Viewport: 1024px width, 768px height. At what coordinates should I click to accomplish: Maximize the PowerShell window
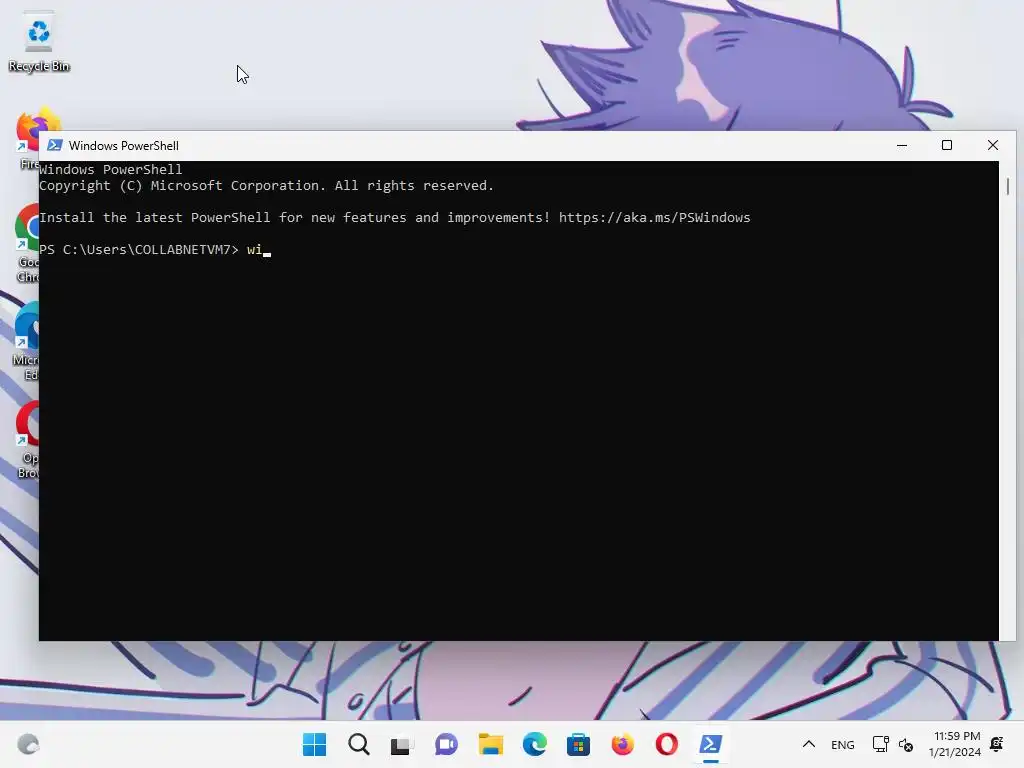947,145
